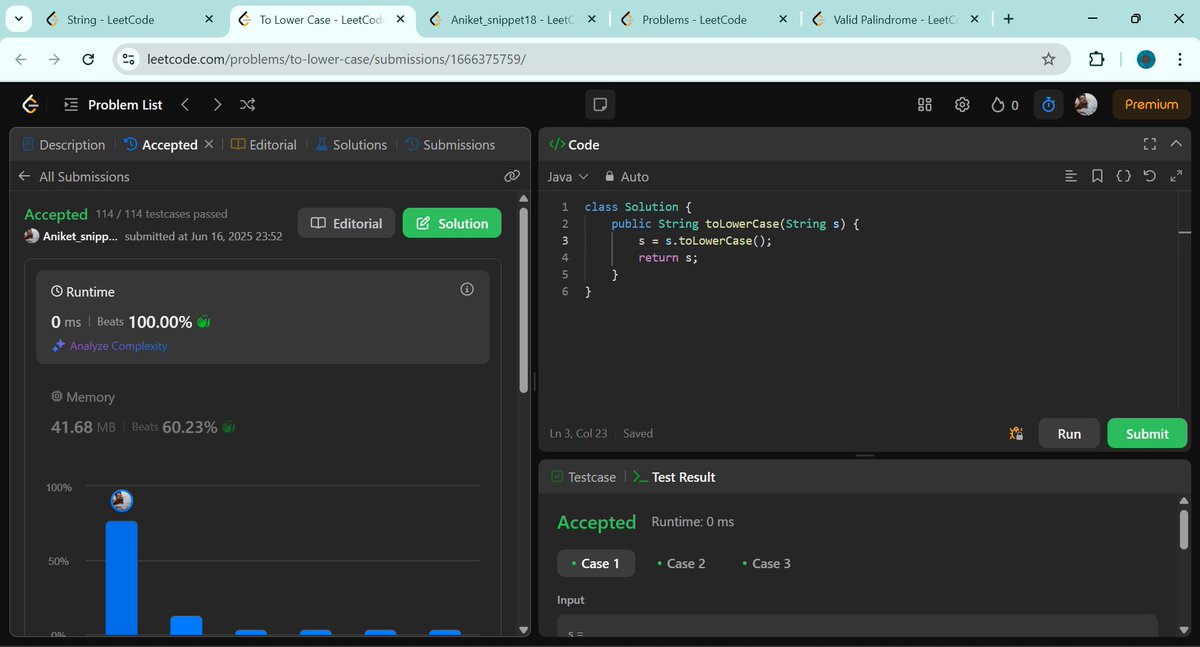The width and height of the screenshot is (1200, 647).
Task: Click the address bar URL
Action: point(336,60)
